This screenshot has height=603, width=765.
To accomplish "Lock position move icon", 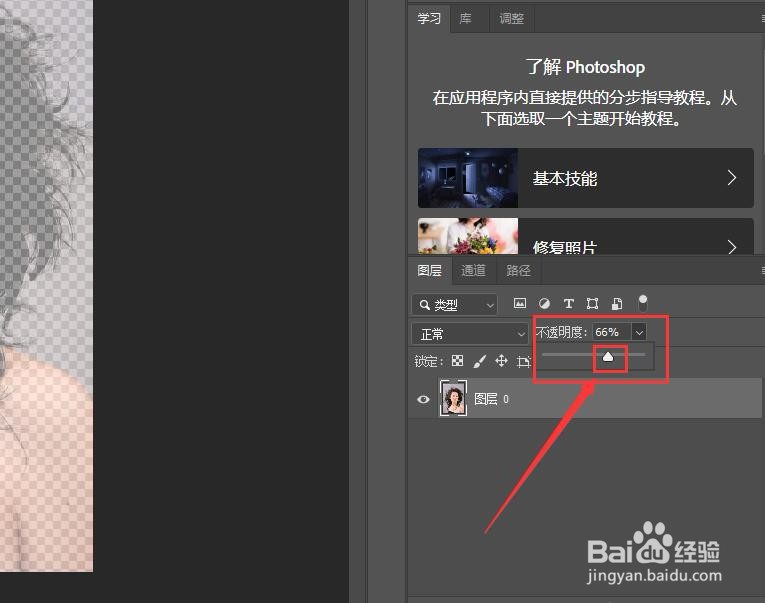I will pos(502,361).
